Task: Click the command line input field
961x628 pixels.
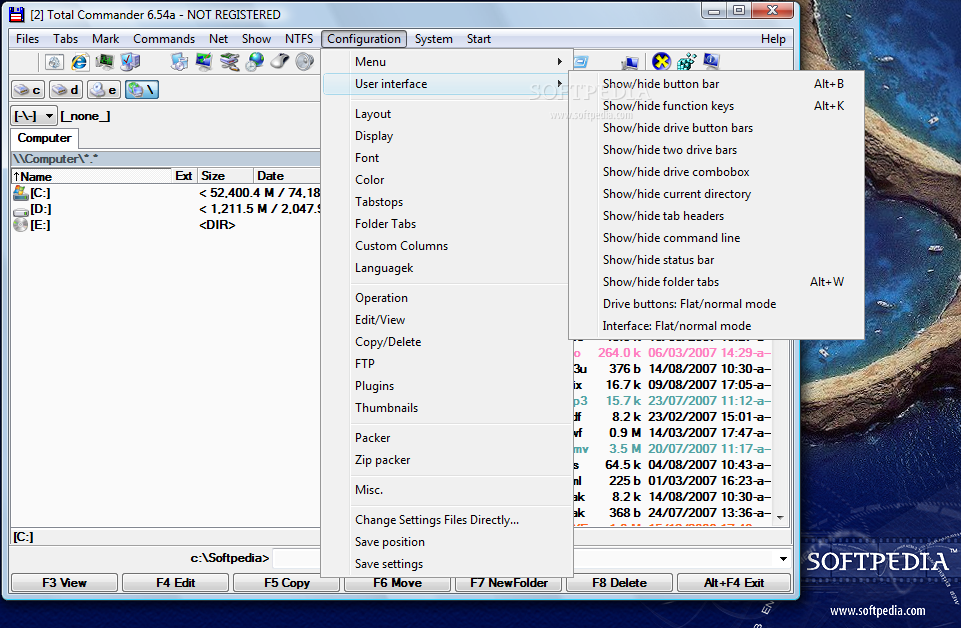Action: click(x=524, y=559)
